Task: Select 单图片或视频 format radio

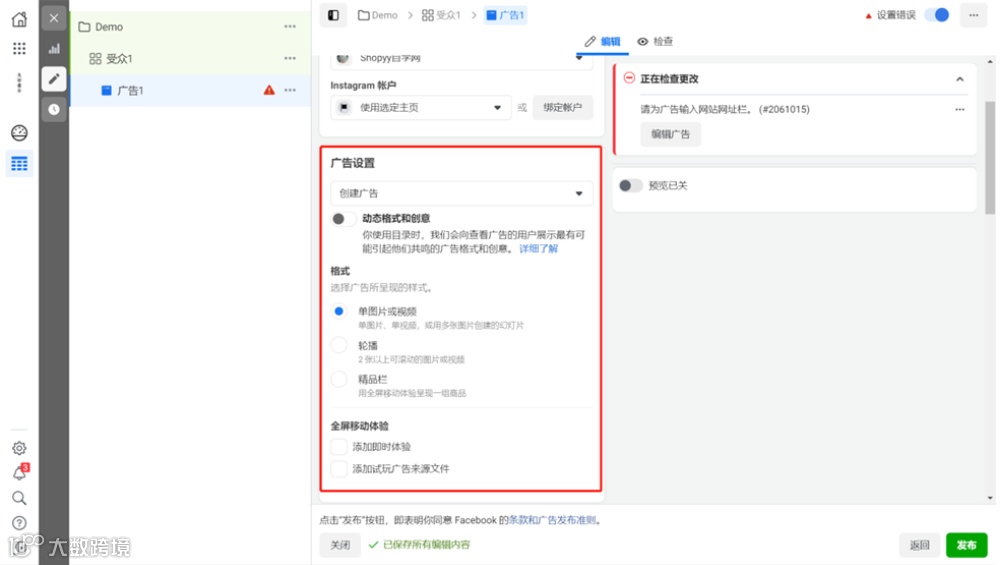Action: tap(339, 312)
